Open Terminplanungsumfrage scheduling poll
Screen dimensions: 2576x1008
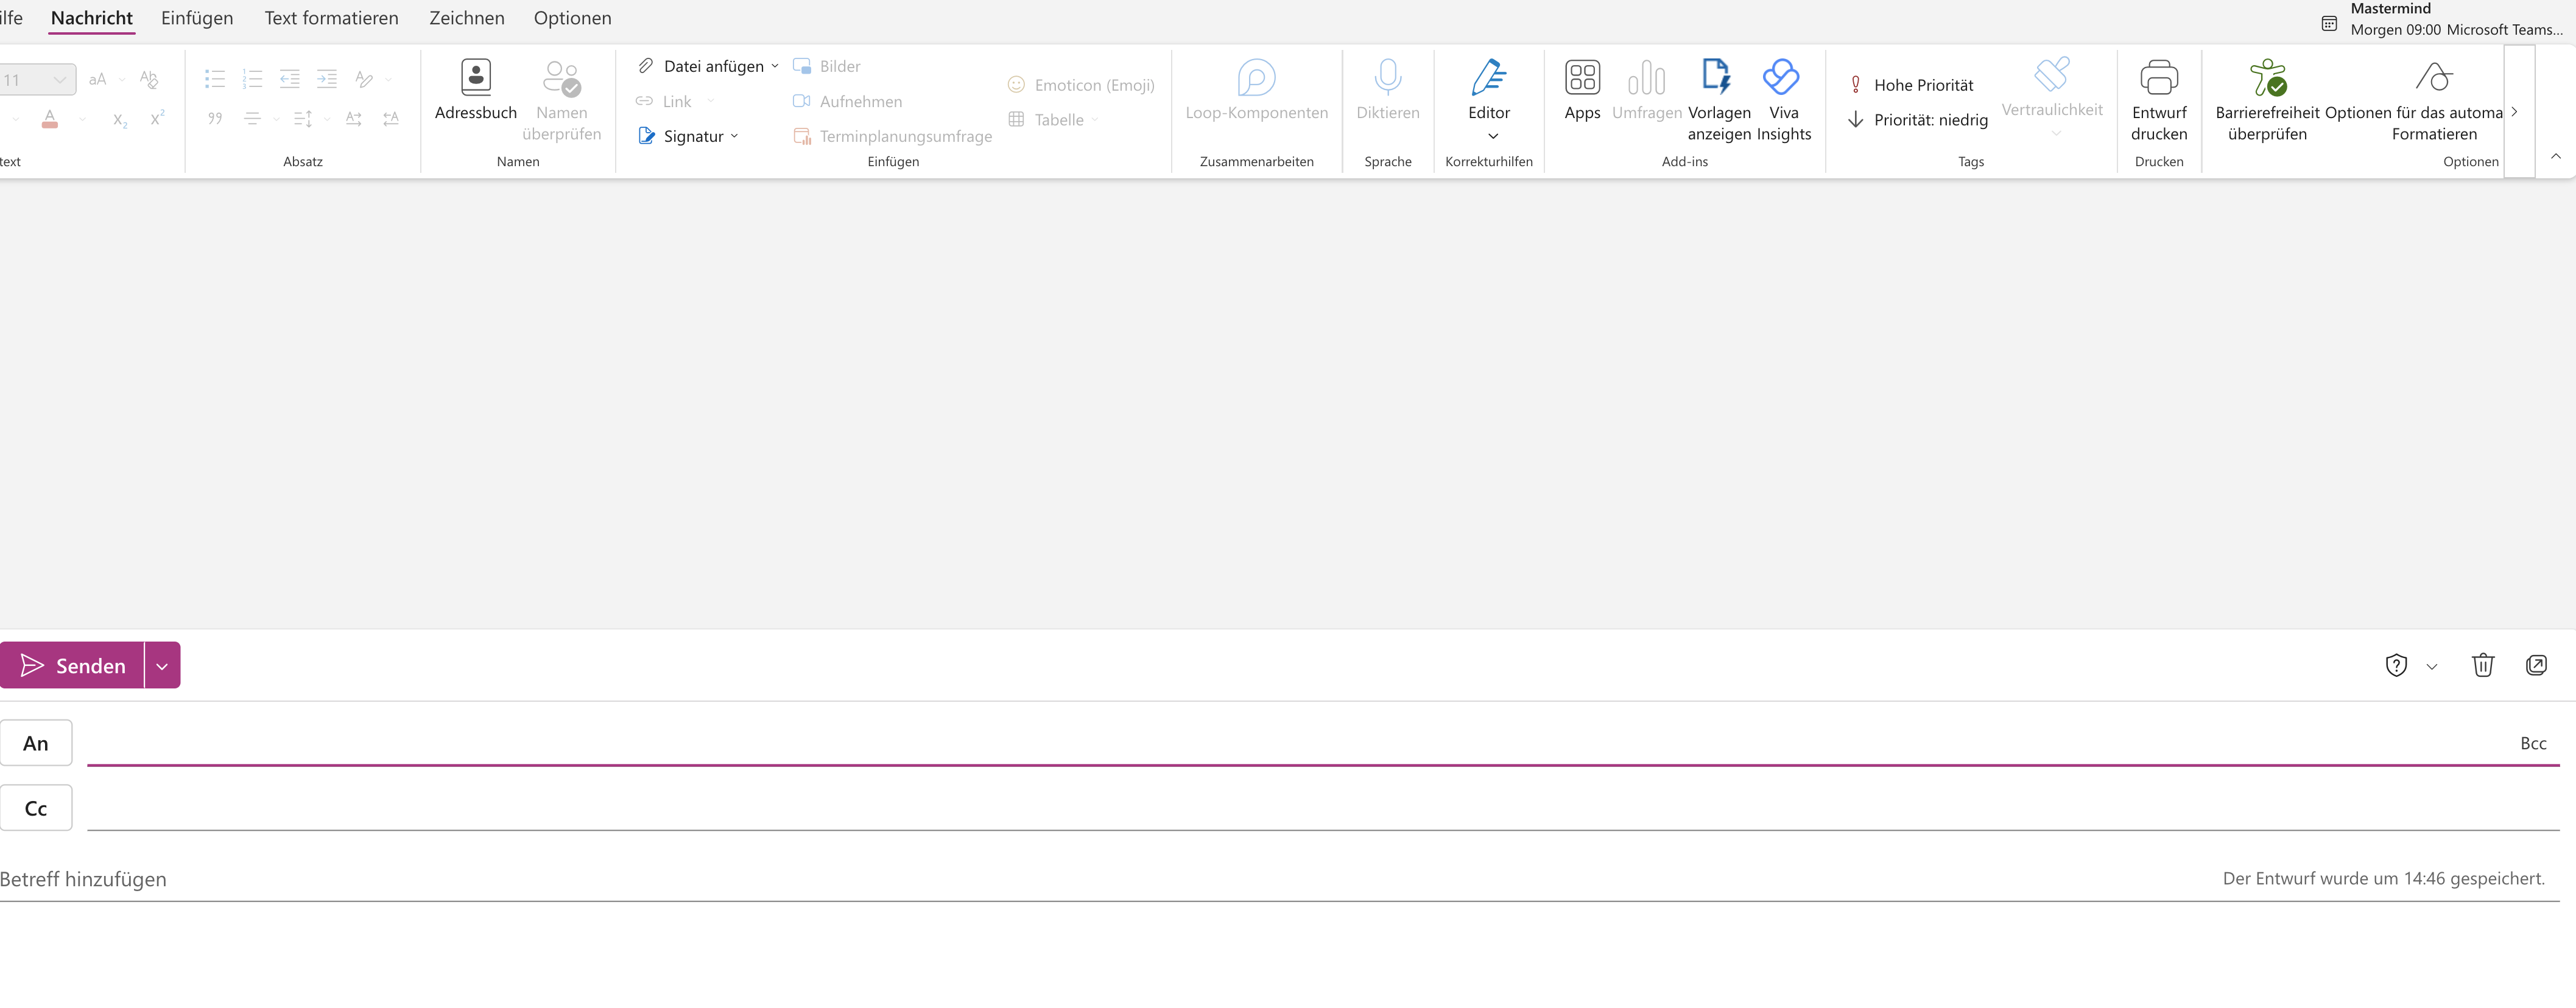pyautogui.click(x=892, y=136)
